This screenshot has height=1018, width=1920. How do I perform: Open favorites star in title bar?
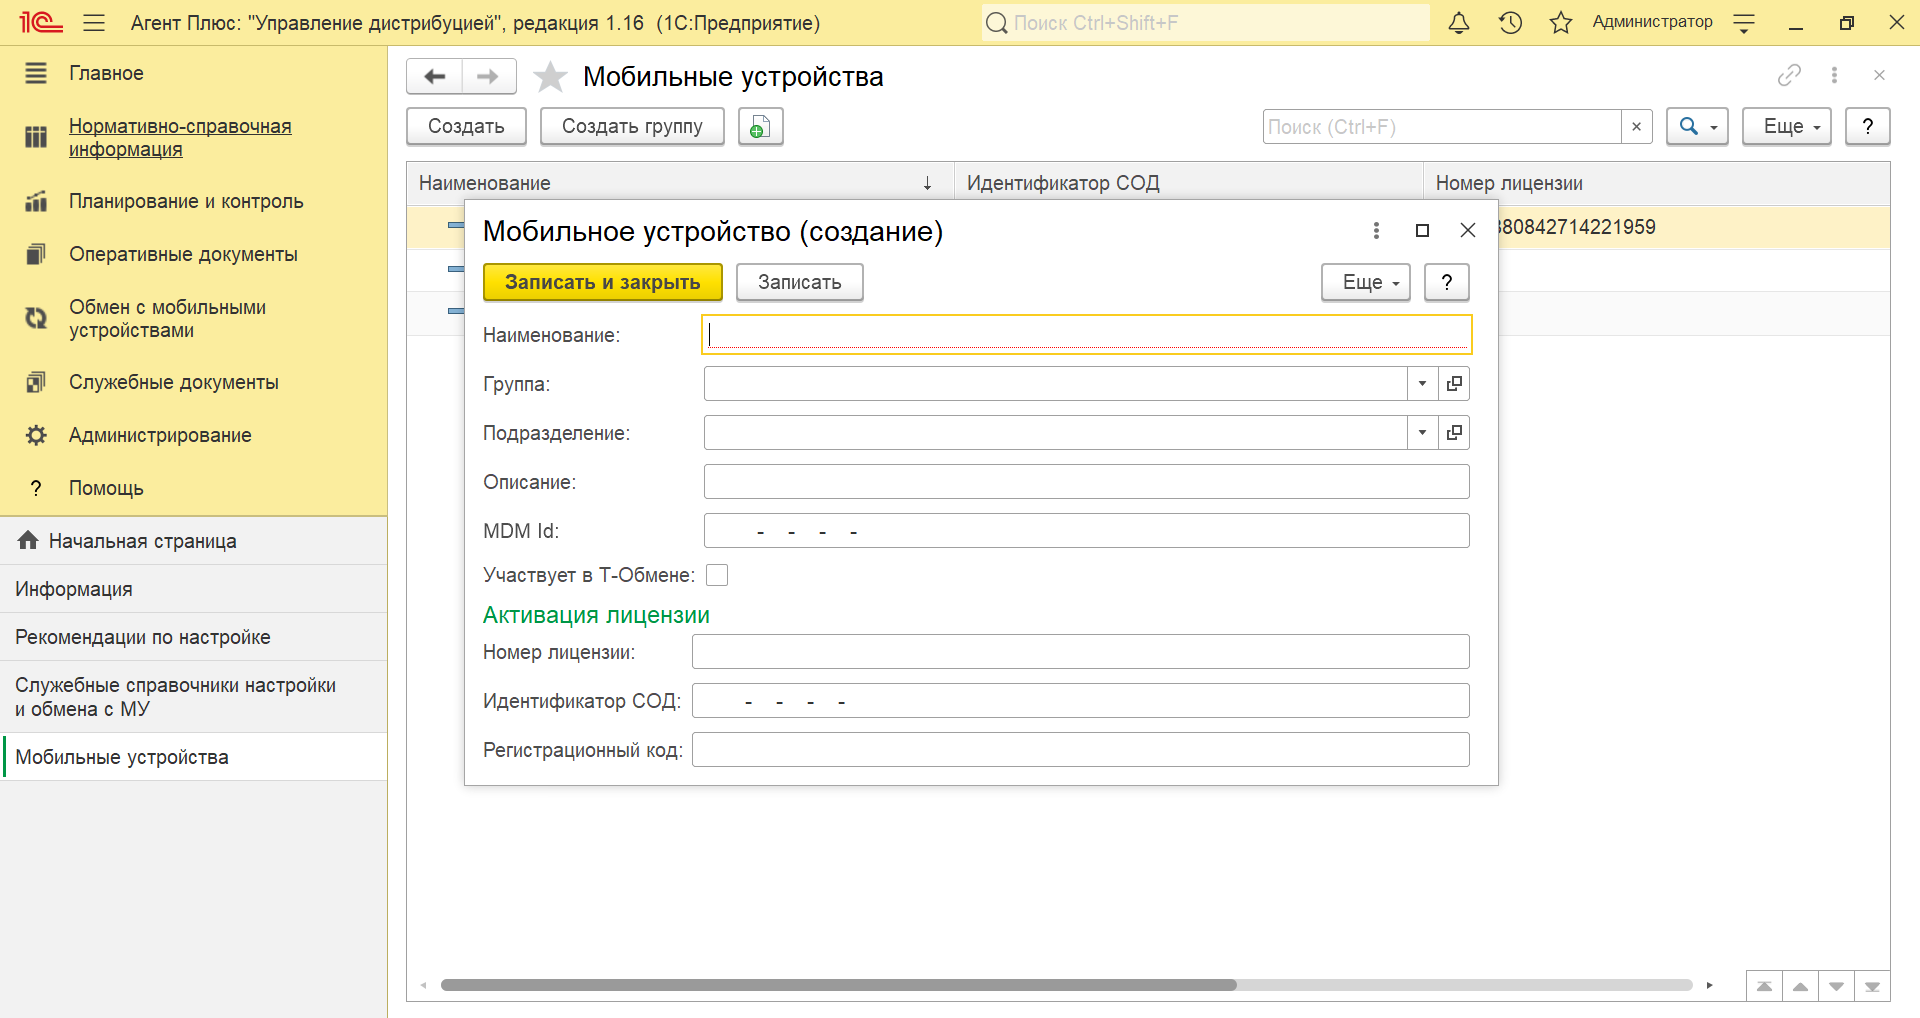coord(1561,22)
